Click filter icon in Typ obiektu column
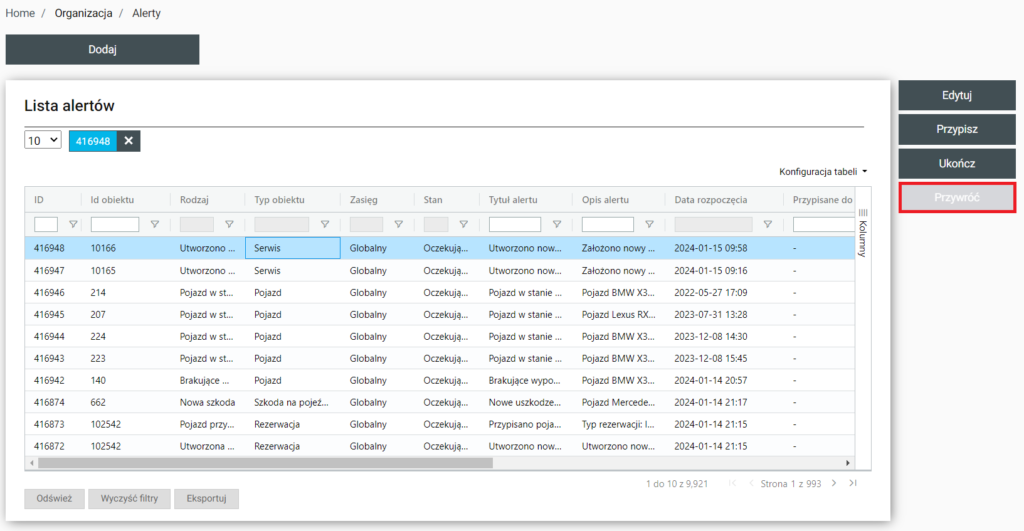Viewport: 1024px width, 531px height. pos(324,225)
